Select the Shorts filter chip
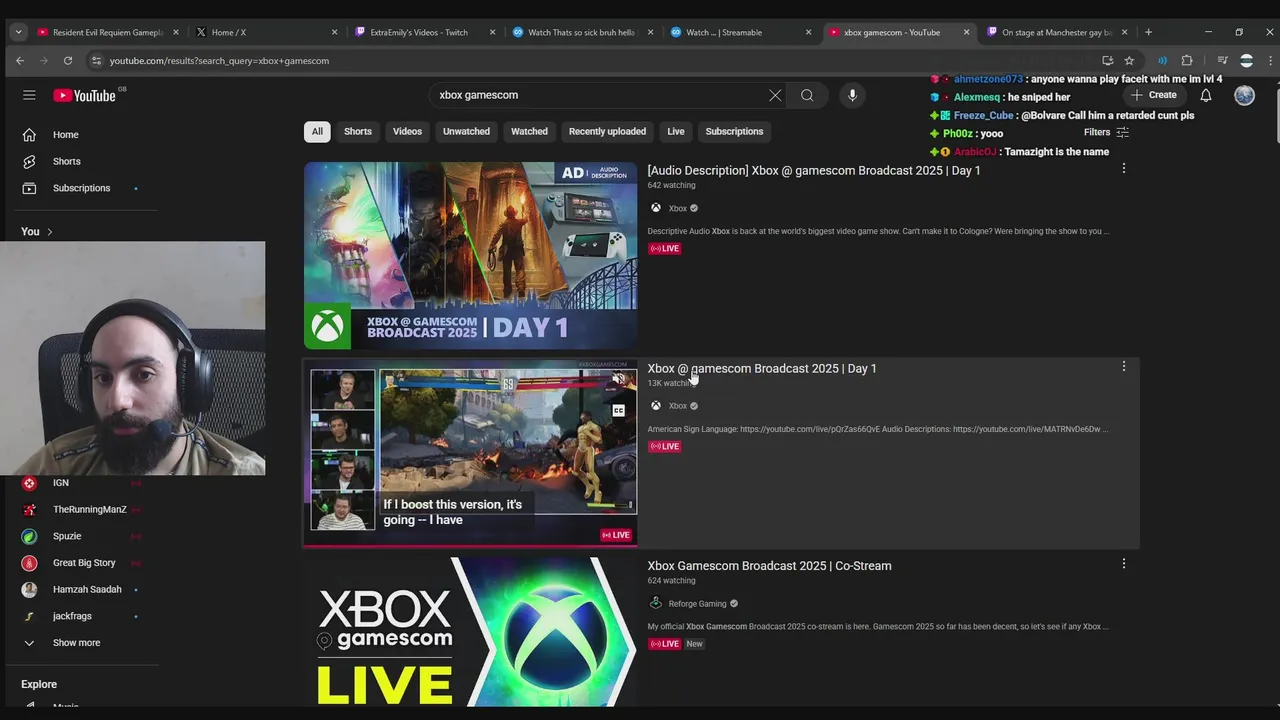This screenshot has width=1280, height=720. coord(358,131)
